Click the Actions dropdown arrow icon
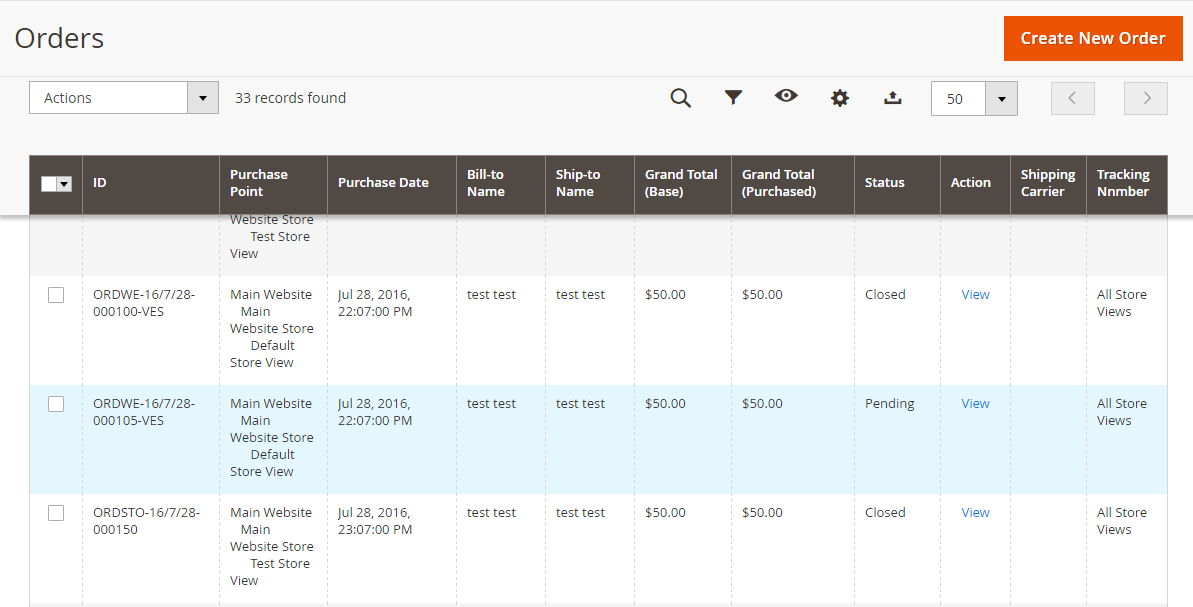 coord(203,97)
